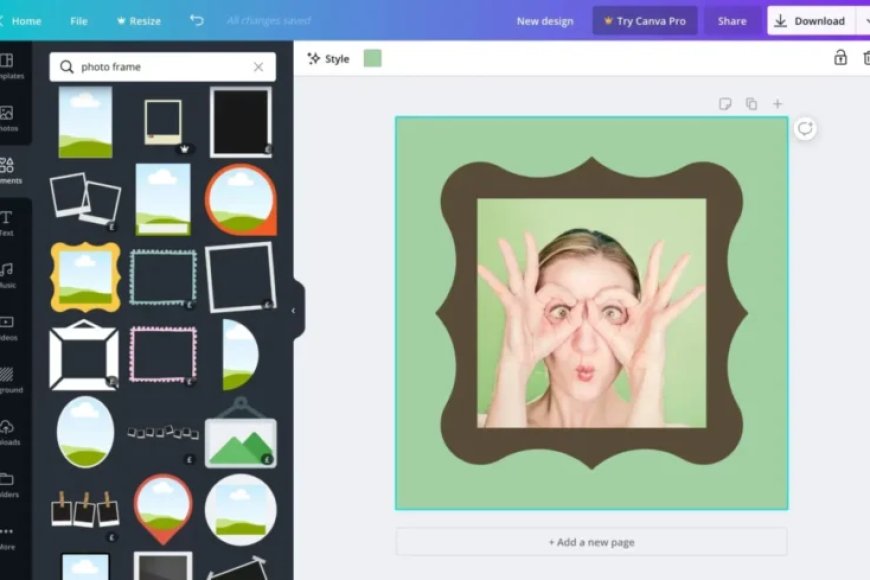The width and height of the screenshot is (870, 580).
Task: Duplicate the current page
Action: coord(751,103)
